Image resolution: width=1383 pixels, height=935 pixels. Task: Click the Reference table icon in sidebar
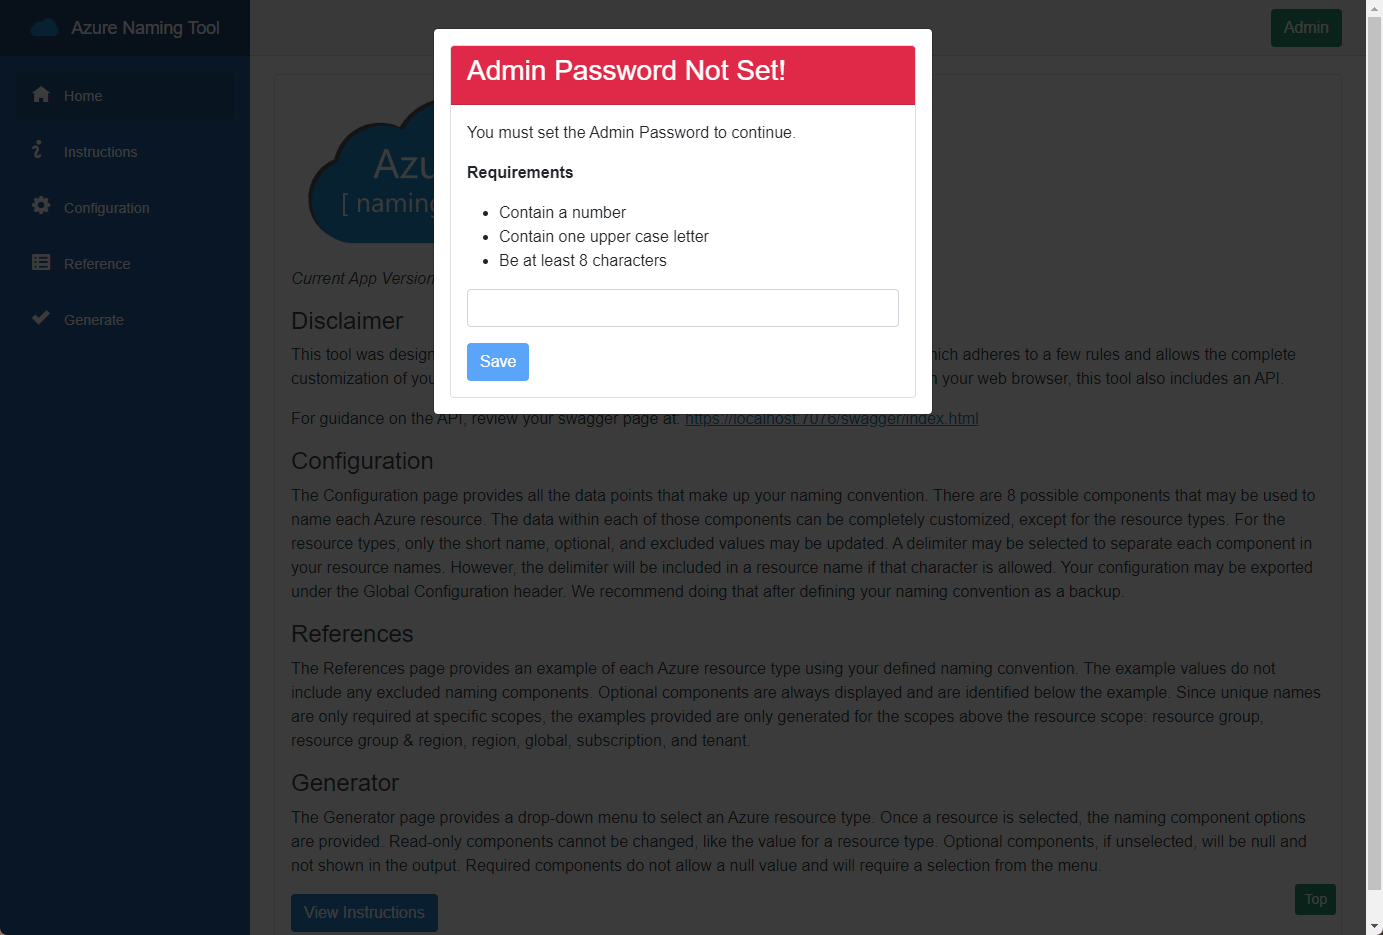click(40, 262)
